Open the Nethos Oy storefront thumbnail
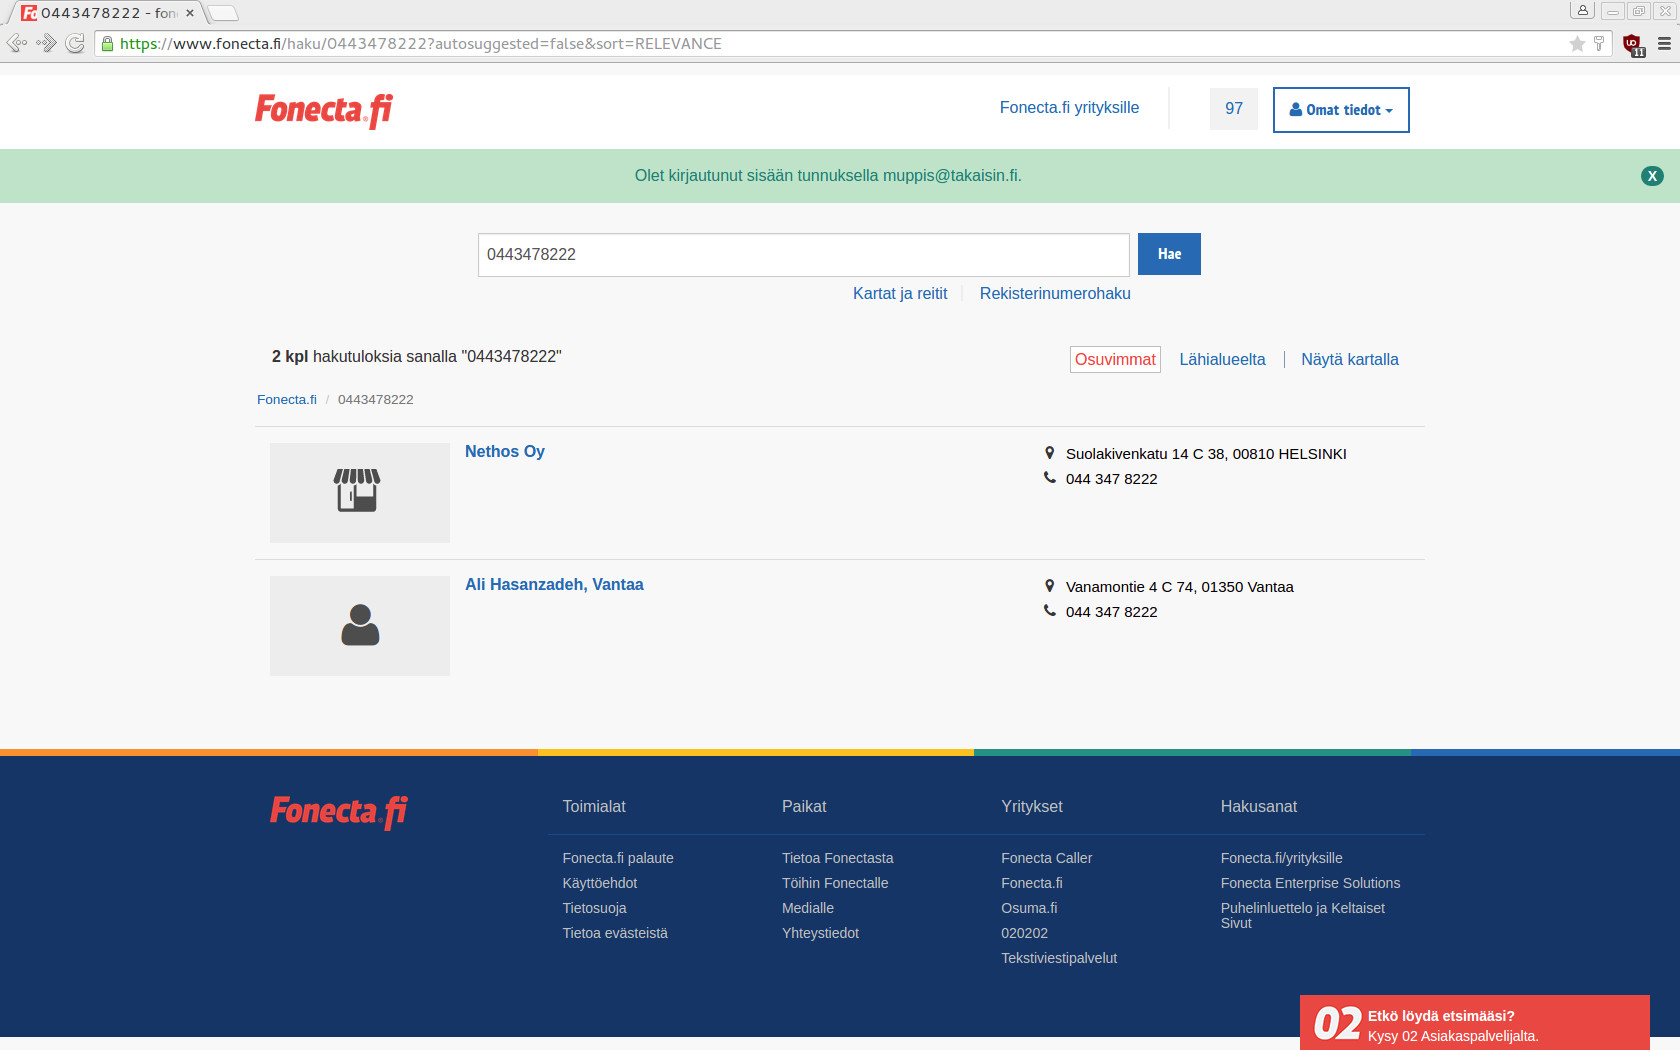1680x1050 pixels. [360, 493]
